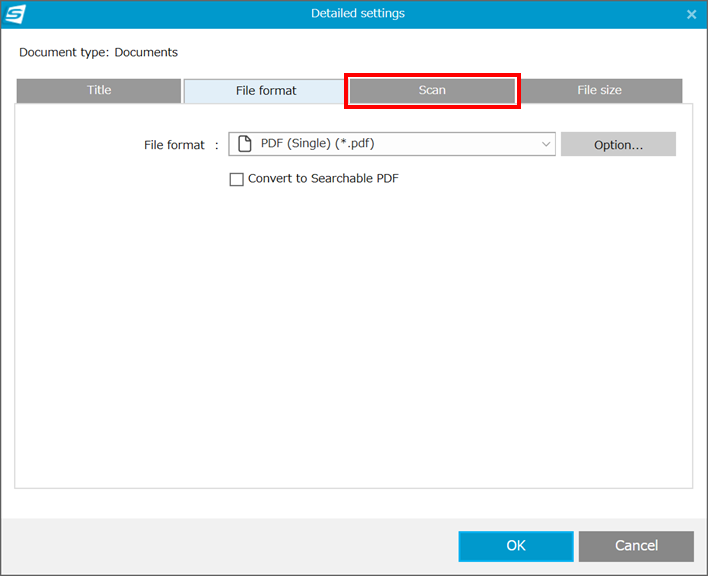
Task: Click the 'File format :' field label
Action: [181, 145]
